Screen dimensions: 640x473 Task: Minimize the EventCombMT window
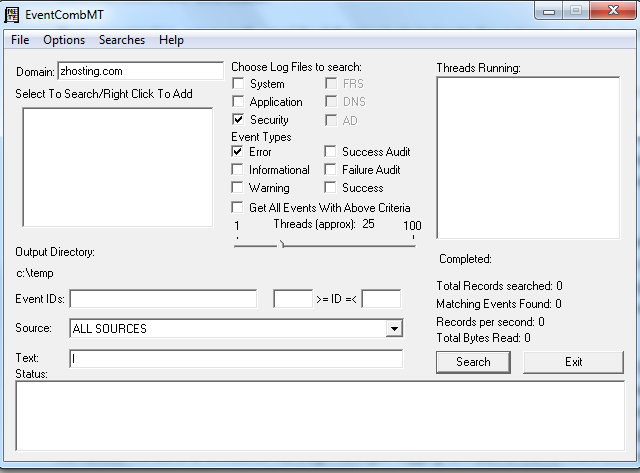pos(549,11)
